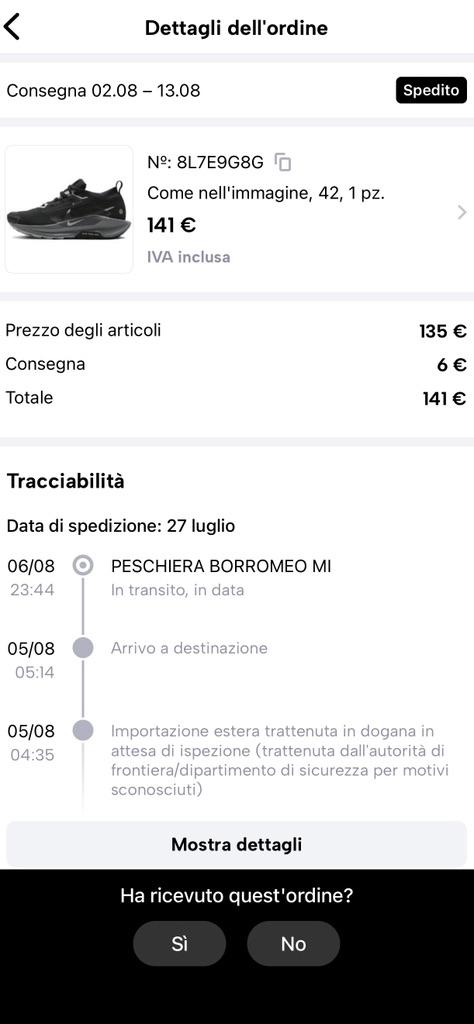Open product details via the right chevron
Viewport: 474px width, 1024px height.
point(462,212)
